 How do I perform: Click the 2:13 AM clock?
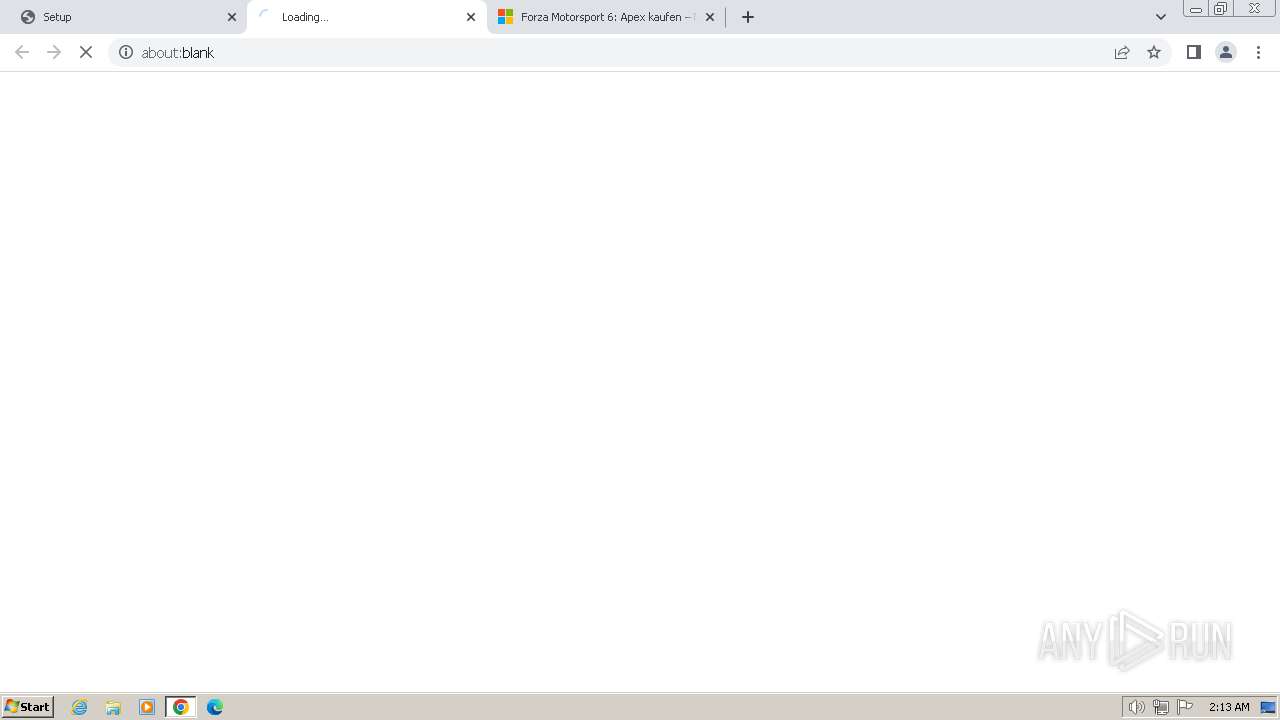click(x=1229, y=707)
